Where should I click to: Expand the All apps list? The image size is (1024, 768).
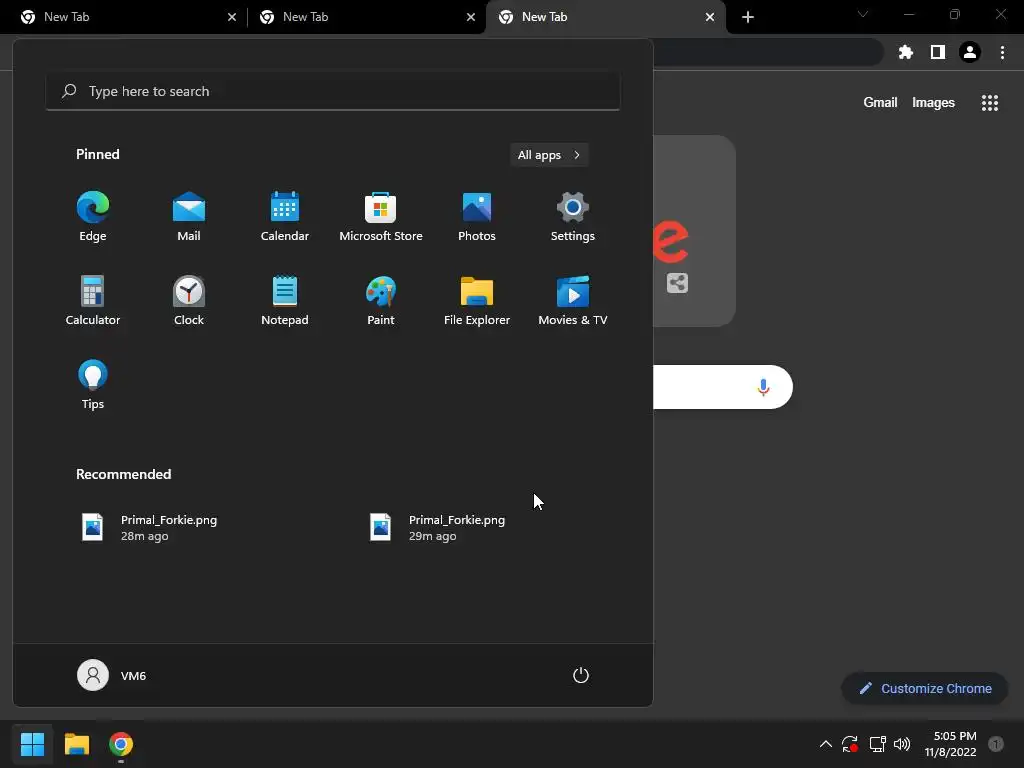point(549,155)
